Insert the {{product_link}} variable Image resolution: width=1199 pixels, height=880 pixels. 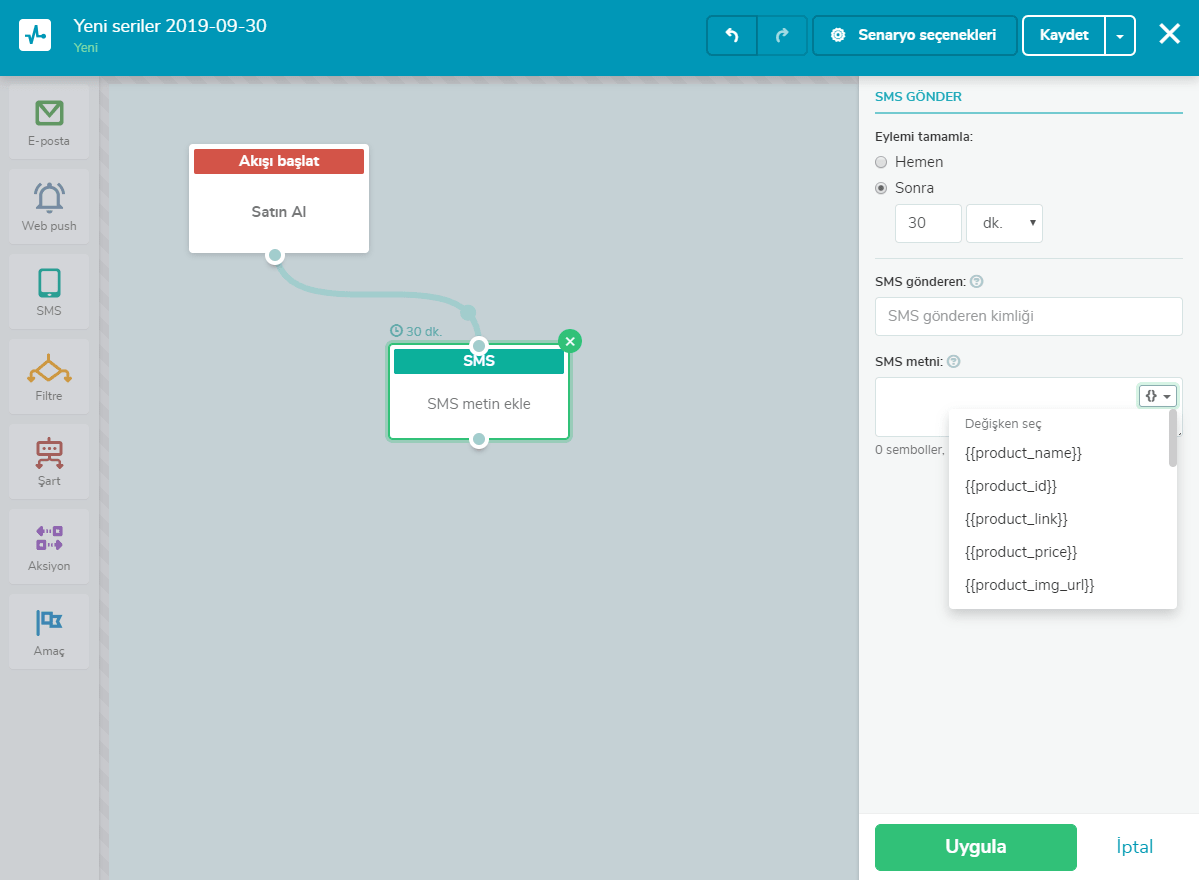coord(1016,519)
